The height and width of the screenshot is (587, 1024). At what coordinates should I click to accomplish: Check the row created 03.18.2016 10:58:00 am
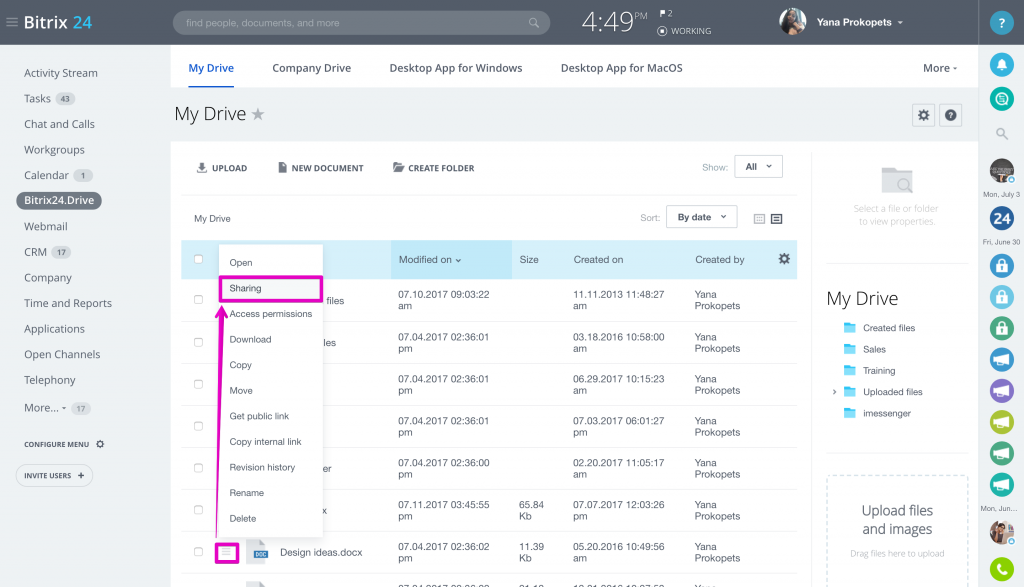pos(199,342)
